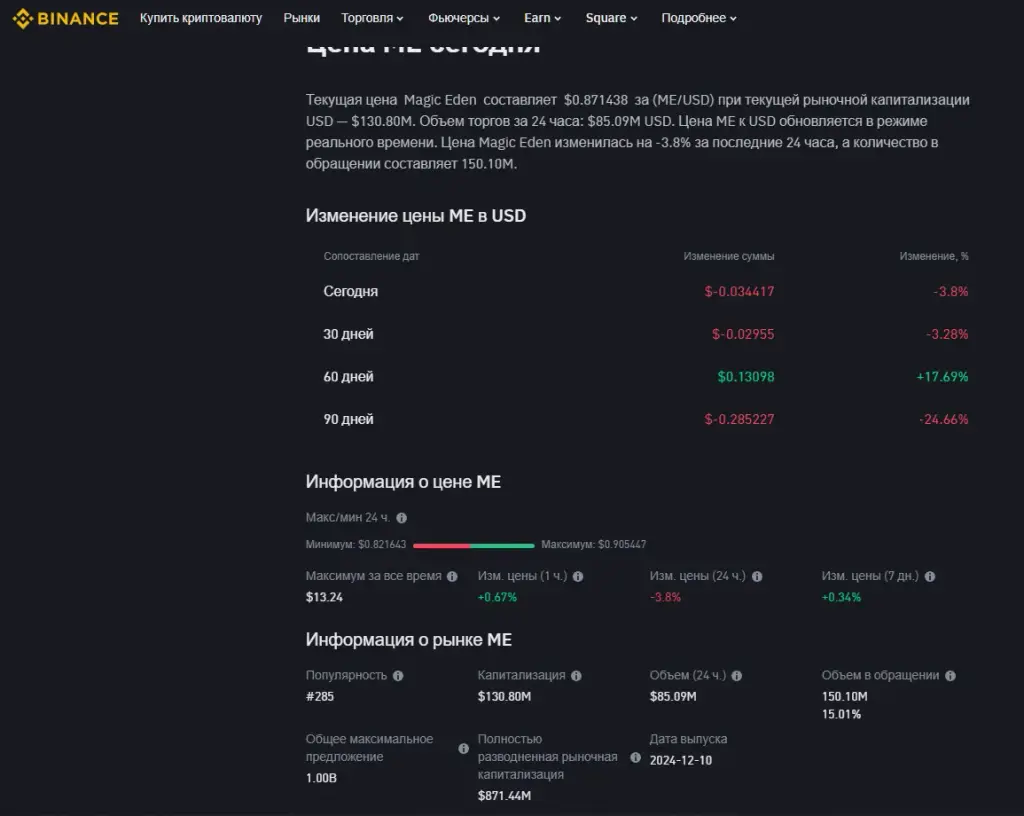The image size is (1024, 816).
Task: Expand the Подробнее dropdown menu
Action: 699,18
